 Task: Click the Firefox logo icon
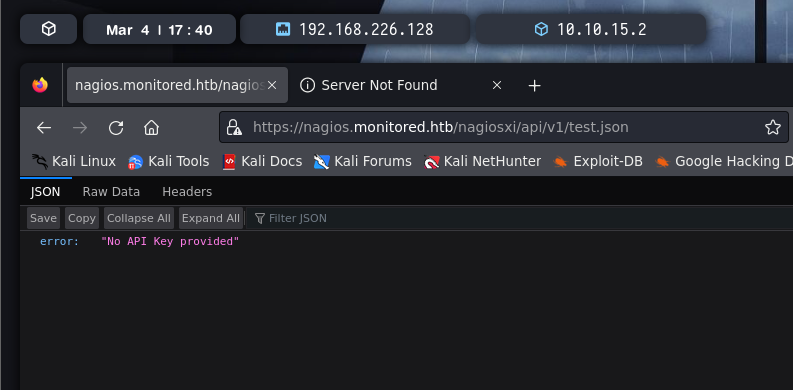pos(40,85)
